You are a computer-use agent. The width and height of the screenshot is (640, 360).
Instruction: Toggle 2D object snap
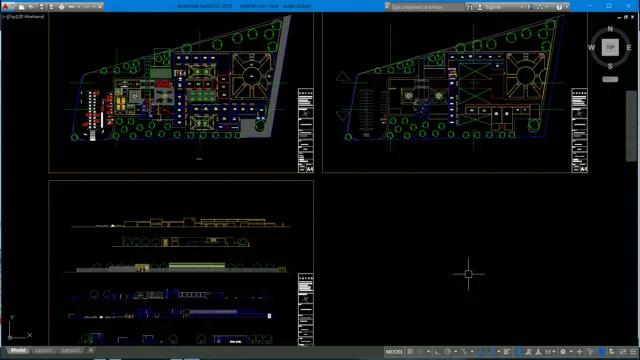click(491, 352)
